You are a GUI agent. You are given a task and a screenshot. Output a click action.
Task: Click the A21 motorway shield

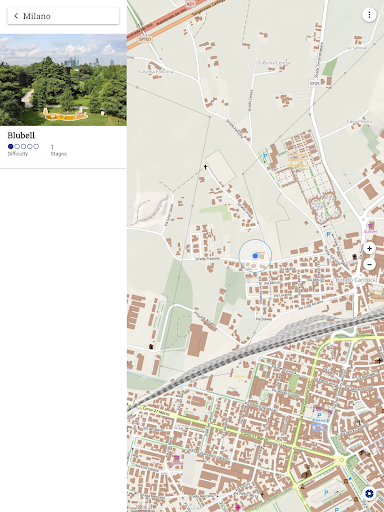pos(190,4)
